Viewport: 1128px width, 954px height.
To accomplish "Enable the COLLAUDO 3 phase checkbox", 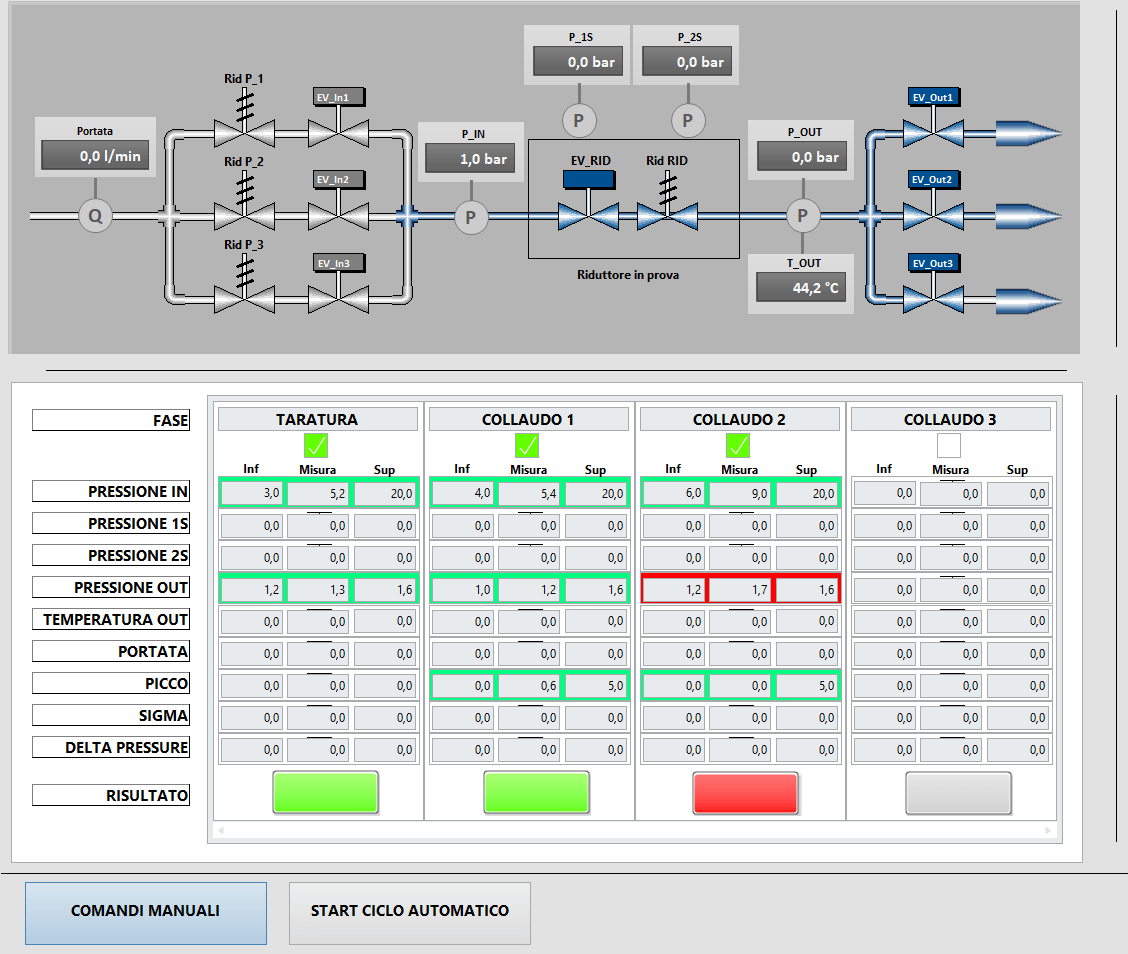I will point(949,446).
